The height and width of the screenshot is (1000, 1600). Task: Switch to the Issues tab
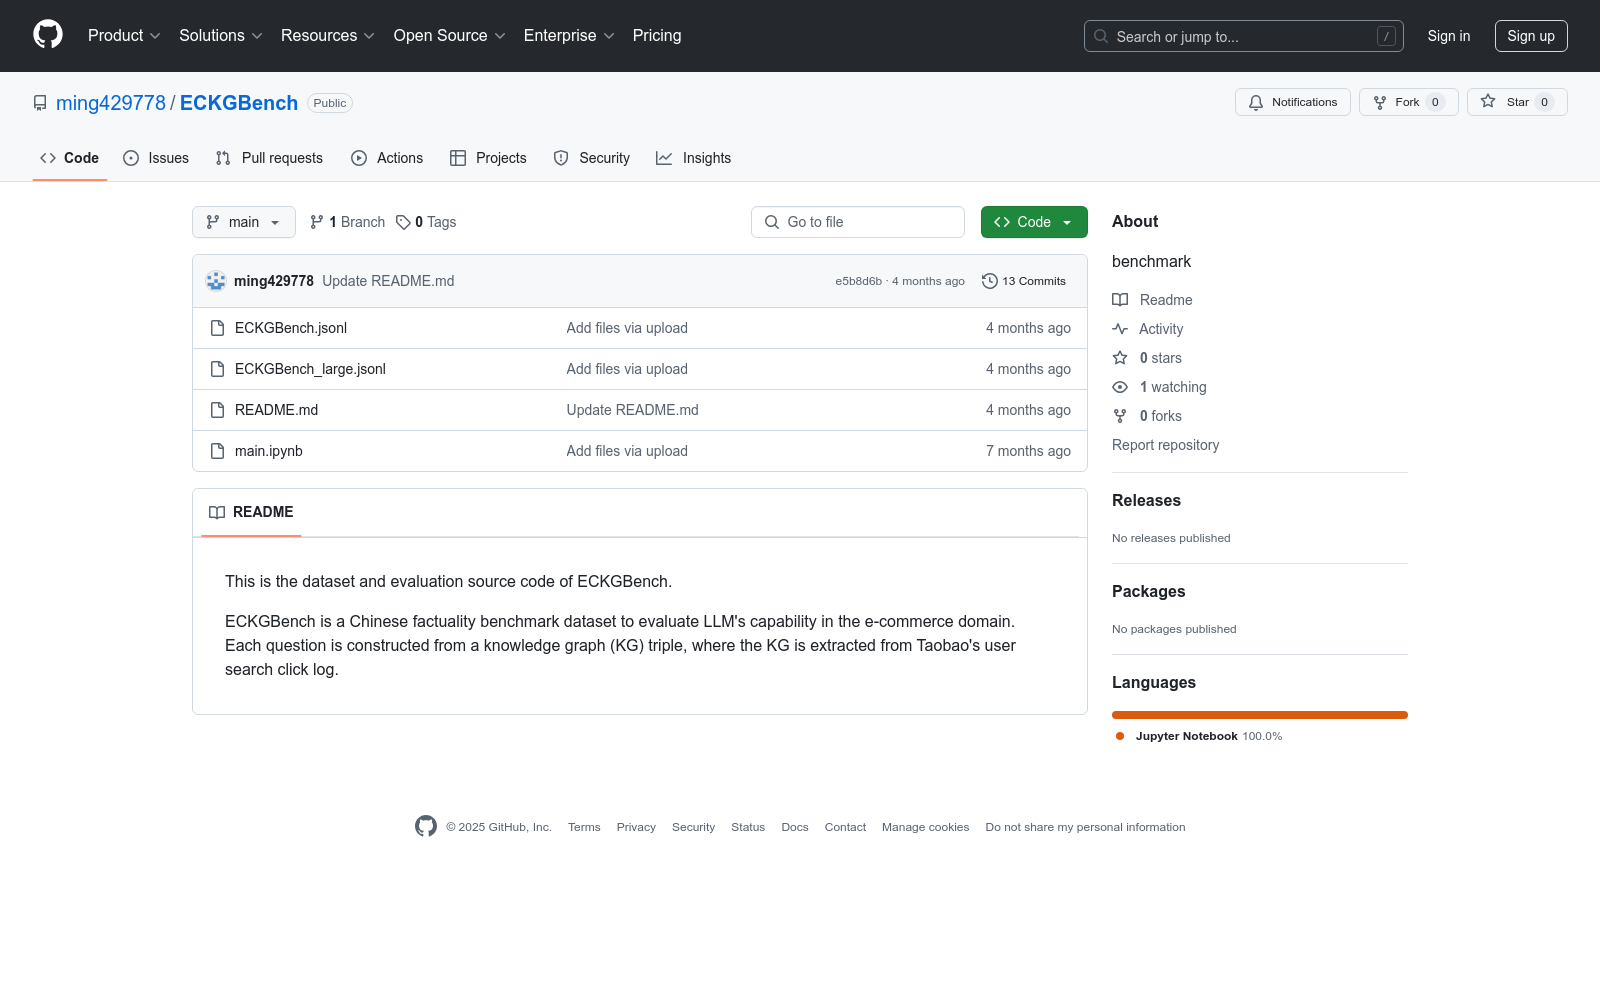156,158
